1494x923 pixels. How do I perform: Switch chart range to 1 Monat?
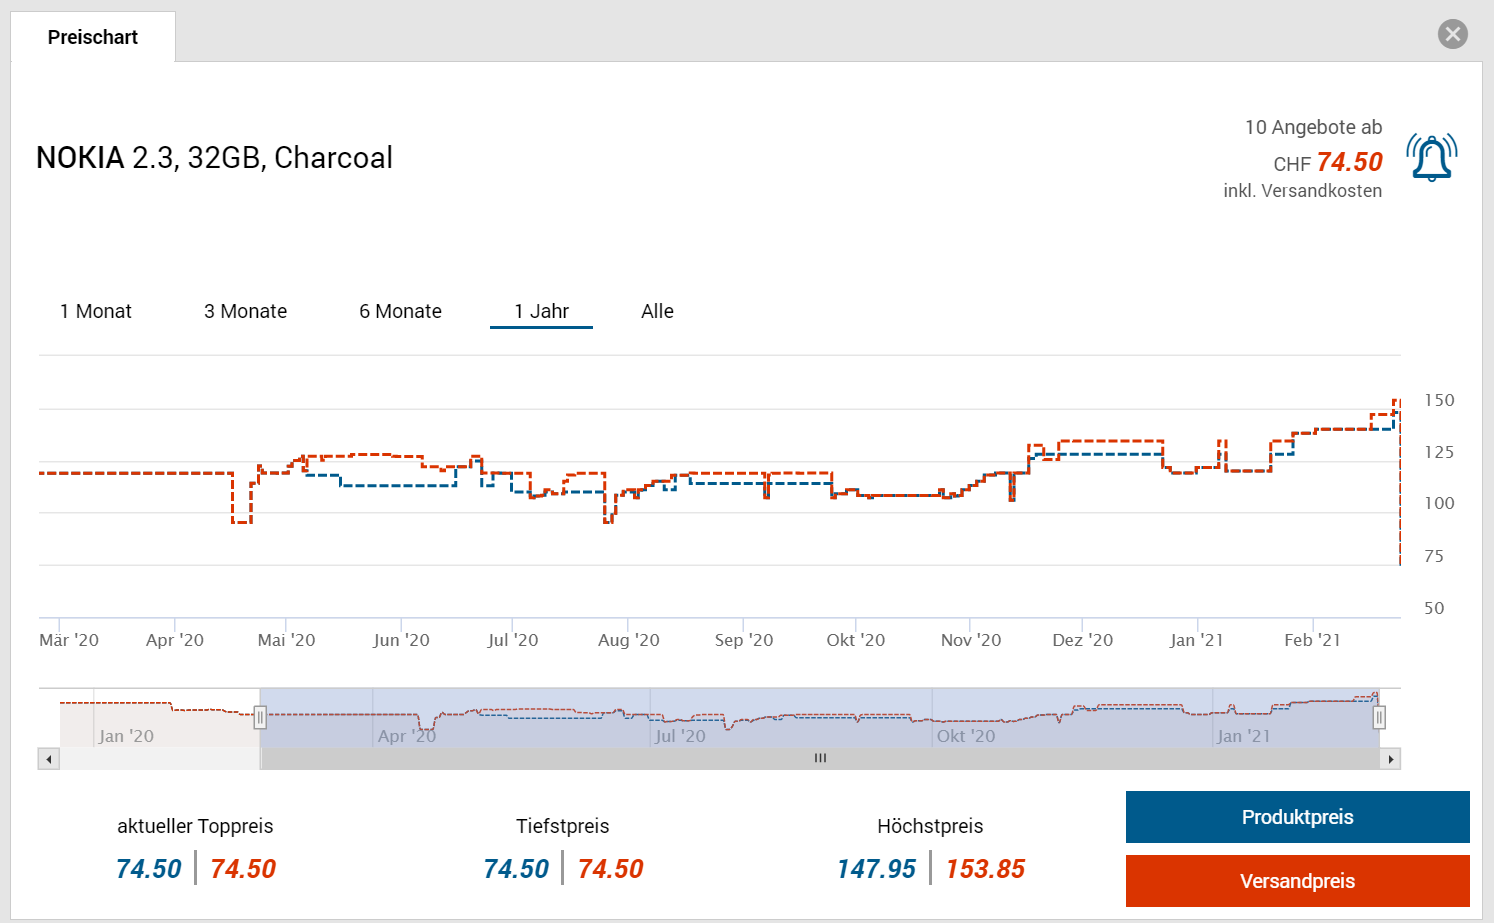tap(96, 311)
